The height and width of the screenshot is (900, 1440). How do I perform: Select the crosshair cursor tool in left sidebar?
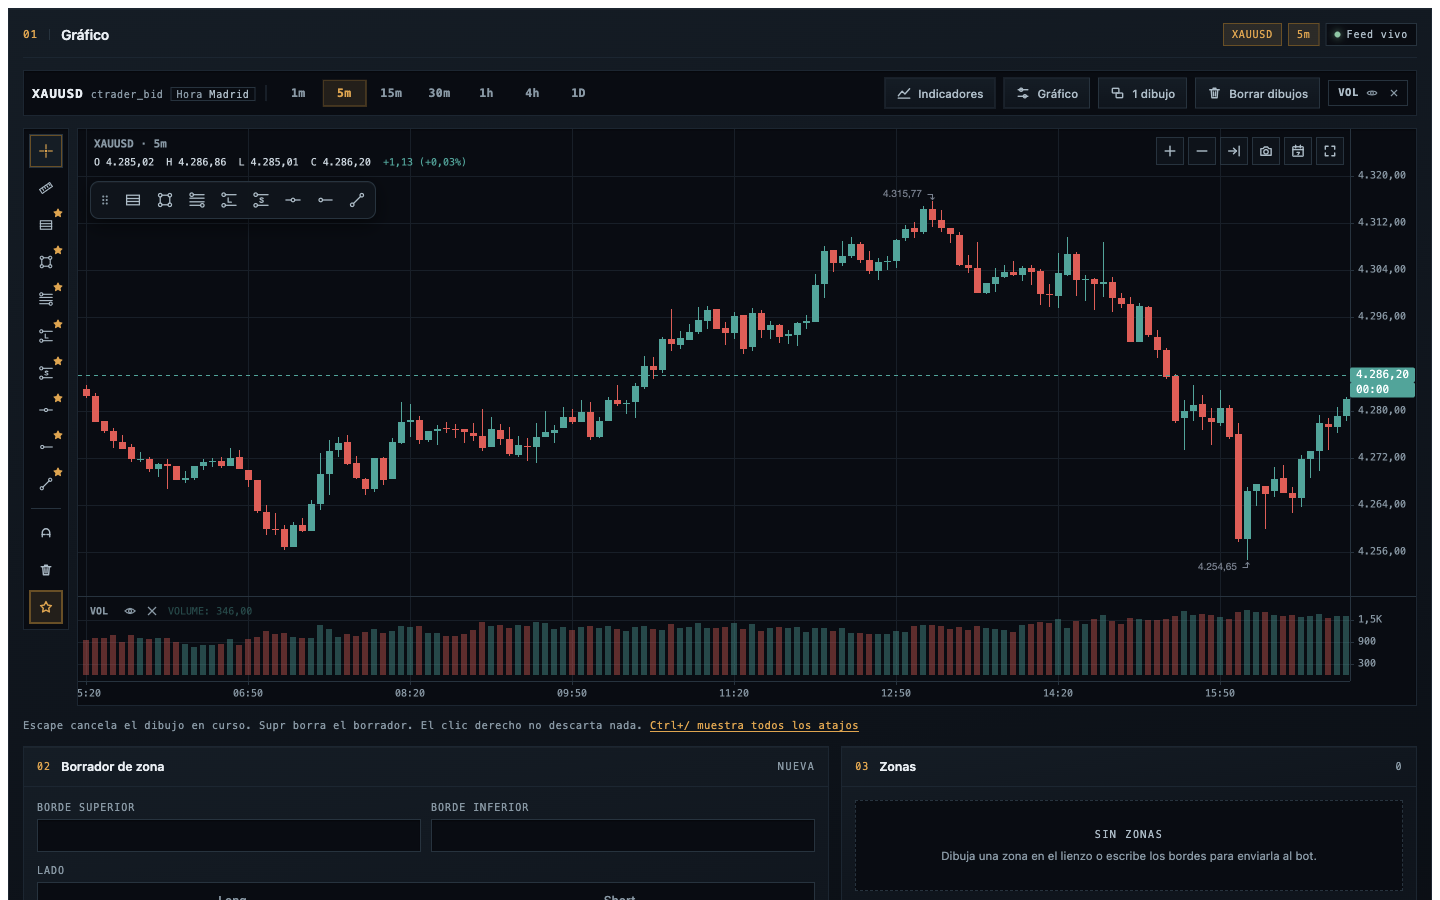pos(46,151)
